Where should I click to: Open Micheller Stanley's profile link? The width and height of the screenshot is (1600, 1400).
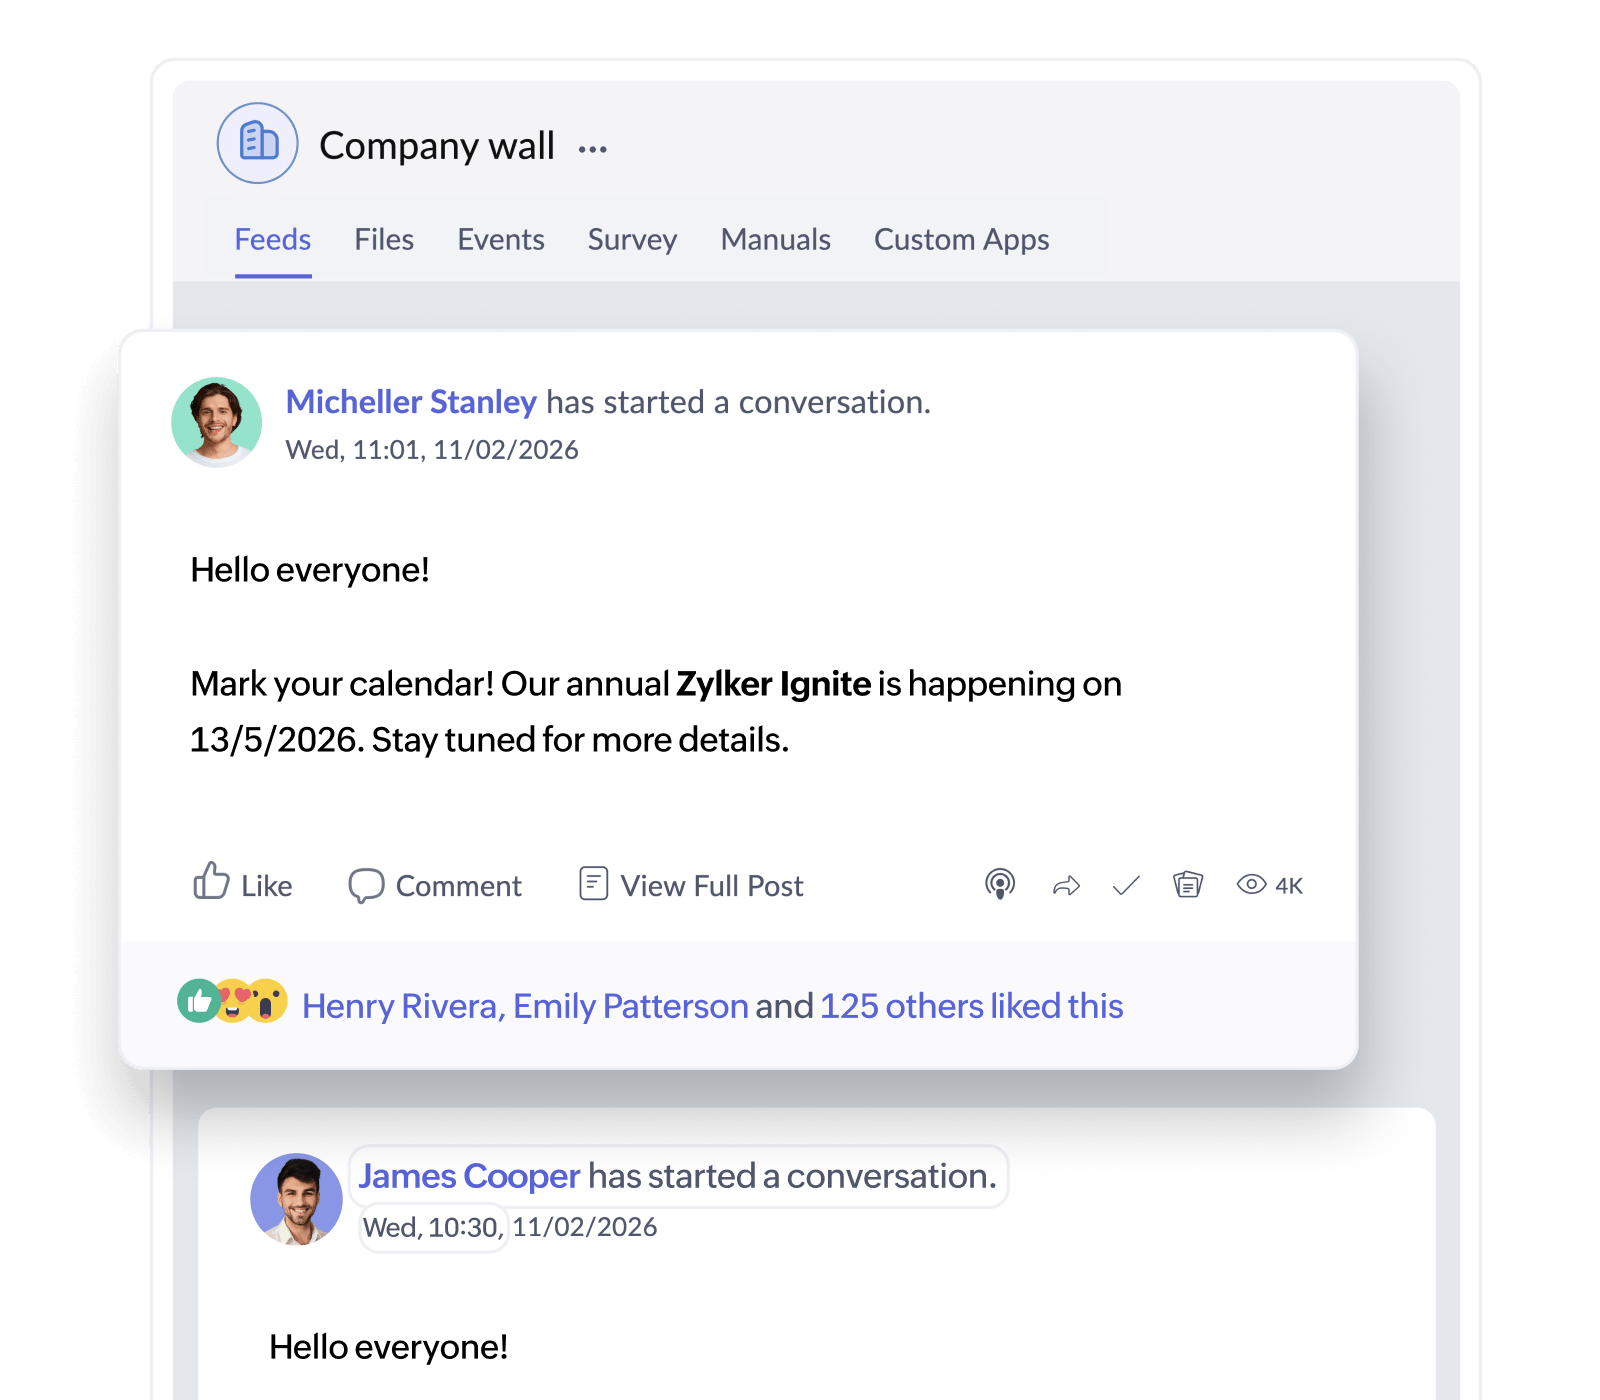(x=411, y=402)
